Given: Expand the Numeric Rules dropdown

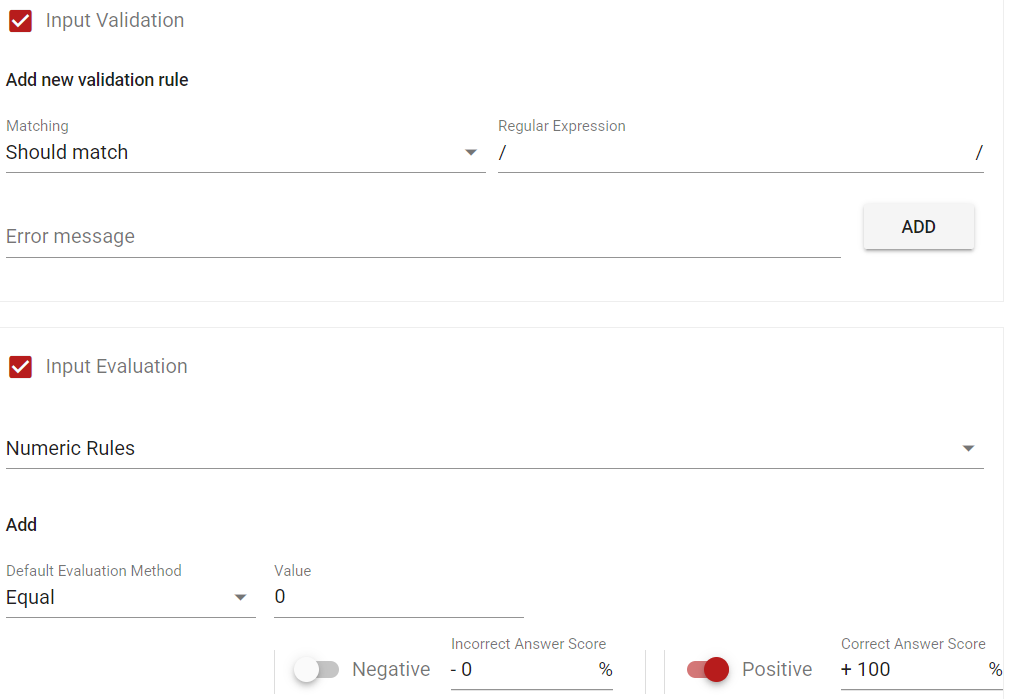Looking at the screenshot, I should click(x=480, y=449).
